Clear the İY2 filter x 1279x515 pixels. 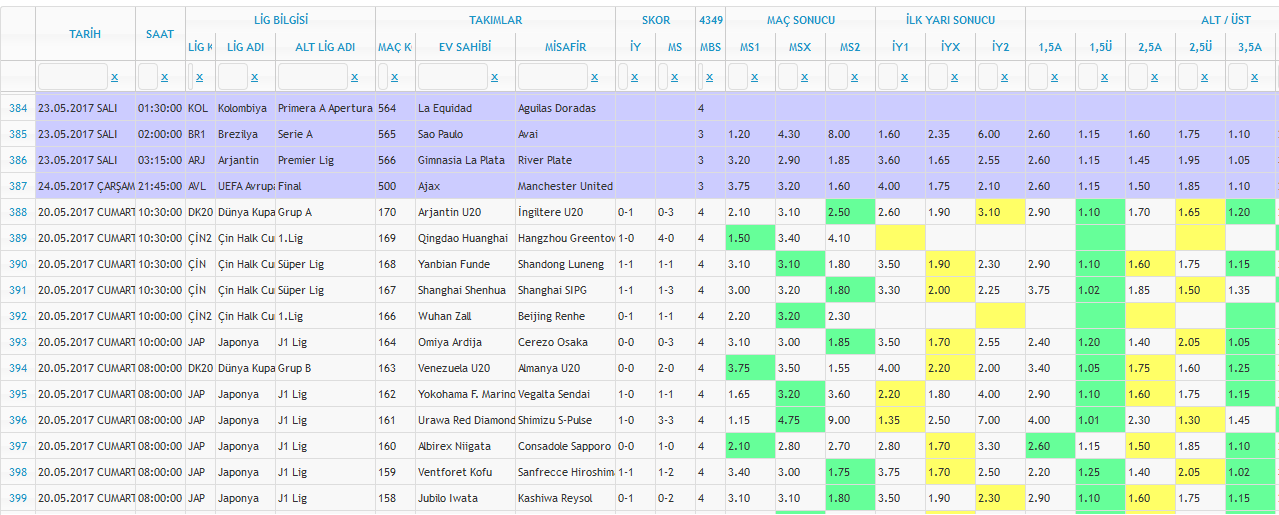(1004, 77)
